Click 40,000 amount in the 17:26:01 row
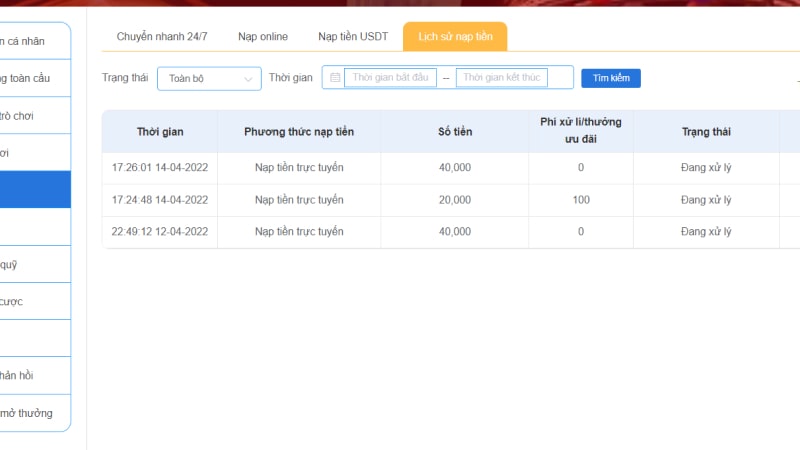This screenshot has width=800, height=450. point(455,167)
